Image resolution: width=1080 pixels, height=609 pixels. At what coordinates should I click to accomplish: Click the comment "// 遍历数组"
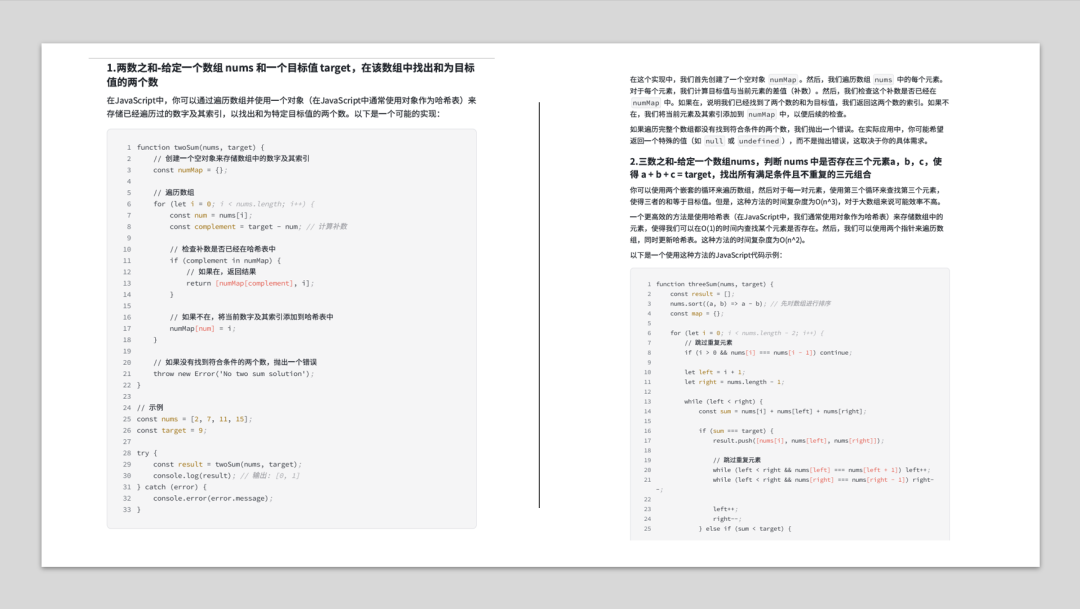pyautogui.click(x=174, y=193)
